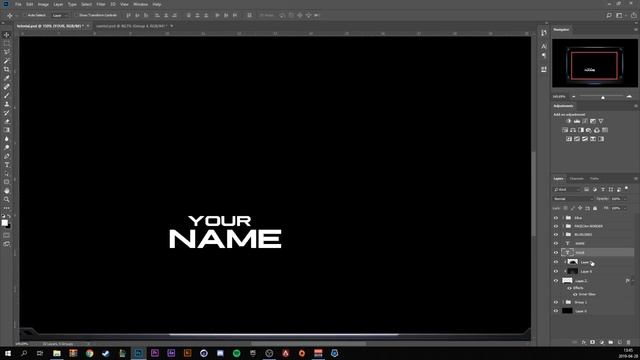Screen dimensions: 640x360
Task: Select the Rectangular Marquee tool
Action: pos(7,43)
